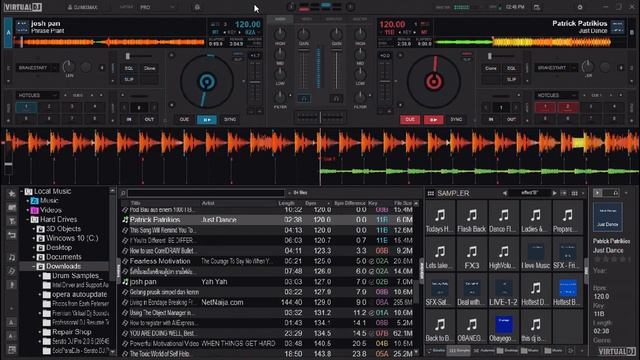The image size is (640, 360).
Task: Open BRAKESTART effect dropdown on left deck
Action: [x=37, y=68]
